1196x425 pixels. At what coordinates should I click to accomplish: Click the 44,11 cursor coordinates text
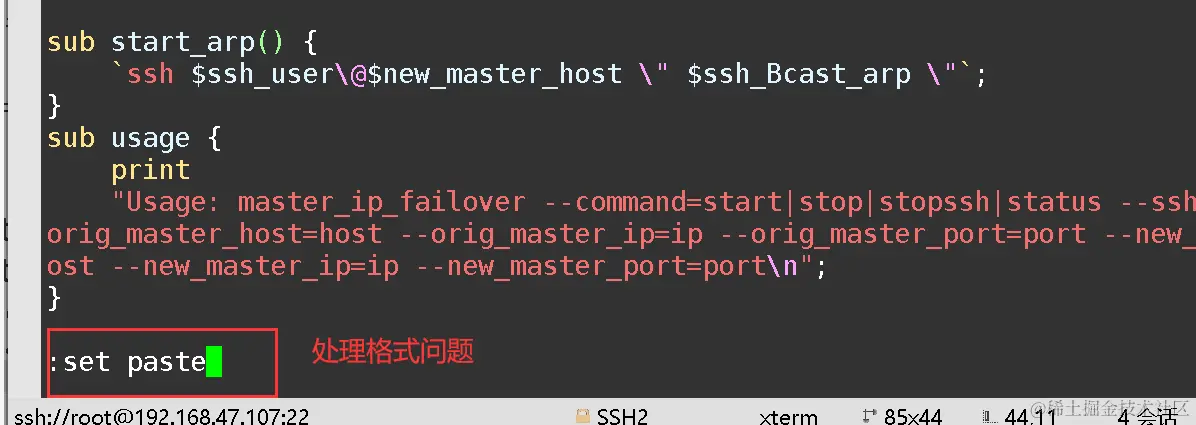coord(1030,417)
